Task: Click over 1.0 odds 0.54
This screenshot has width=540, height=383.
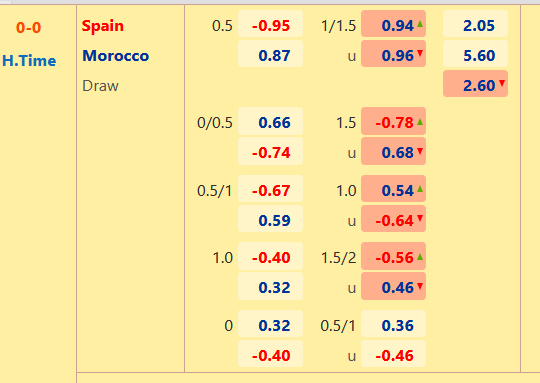Action: tap(393, 189)
